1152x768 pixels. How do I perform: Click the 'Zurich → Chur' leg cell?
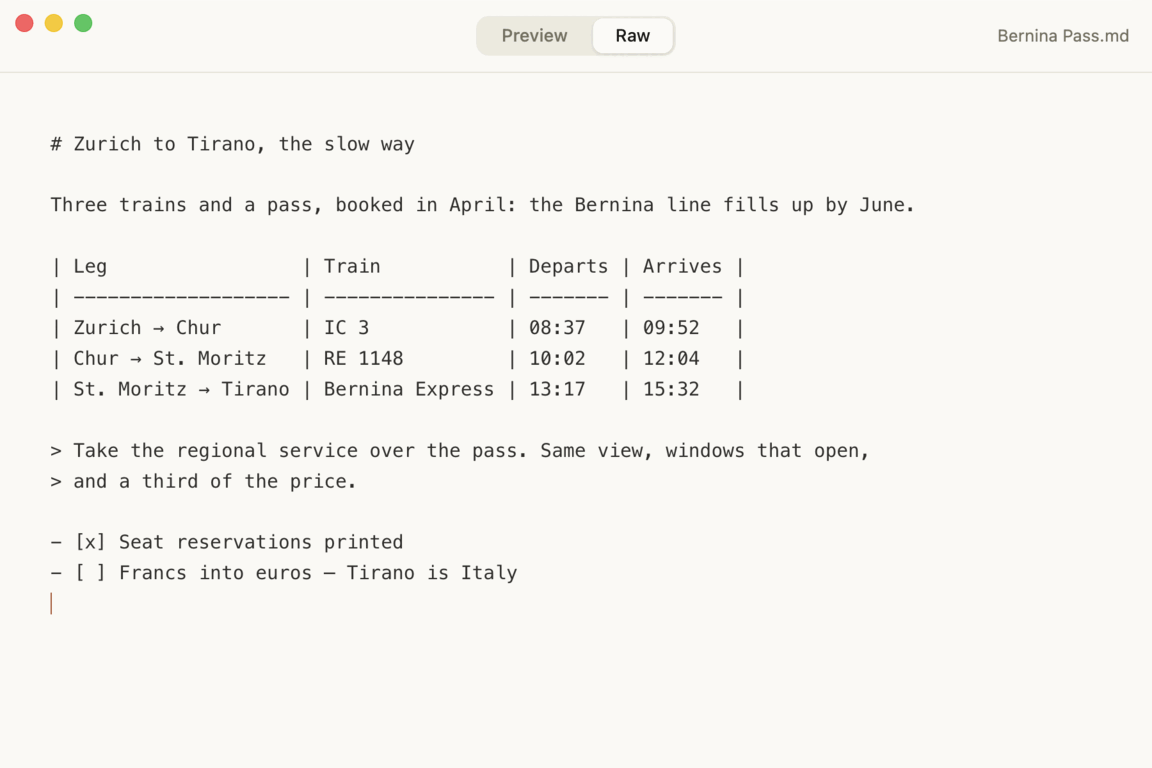click(x=147, y=328)
